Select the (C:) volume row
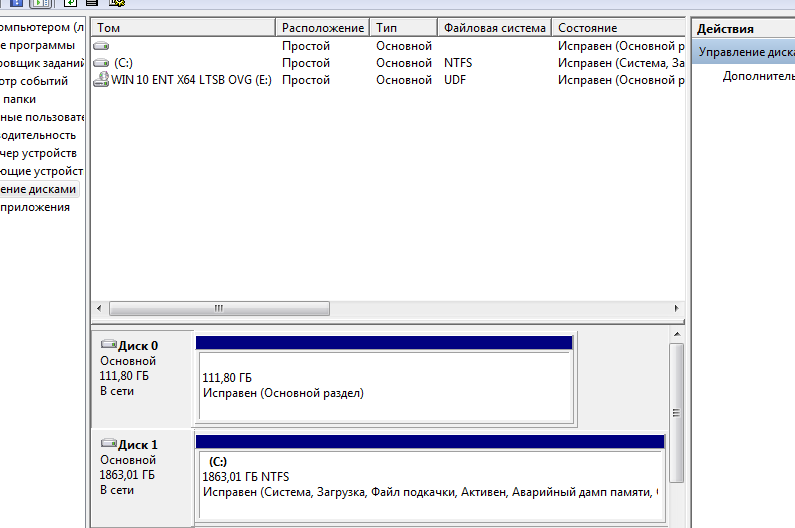 coord(388,63)
